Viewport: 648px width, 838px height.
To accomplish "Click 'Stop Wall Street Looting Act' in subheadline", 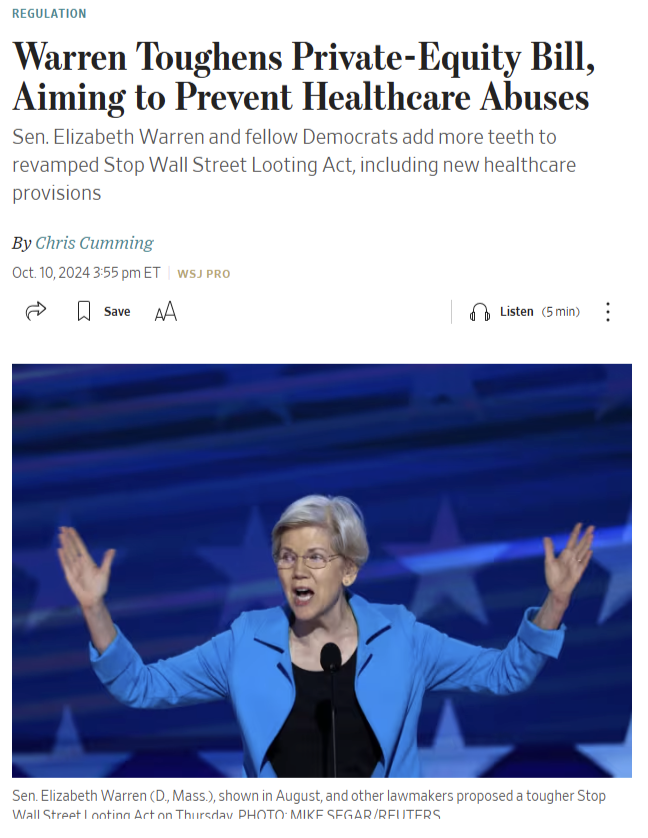I will click(x=228, y=165).
